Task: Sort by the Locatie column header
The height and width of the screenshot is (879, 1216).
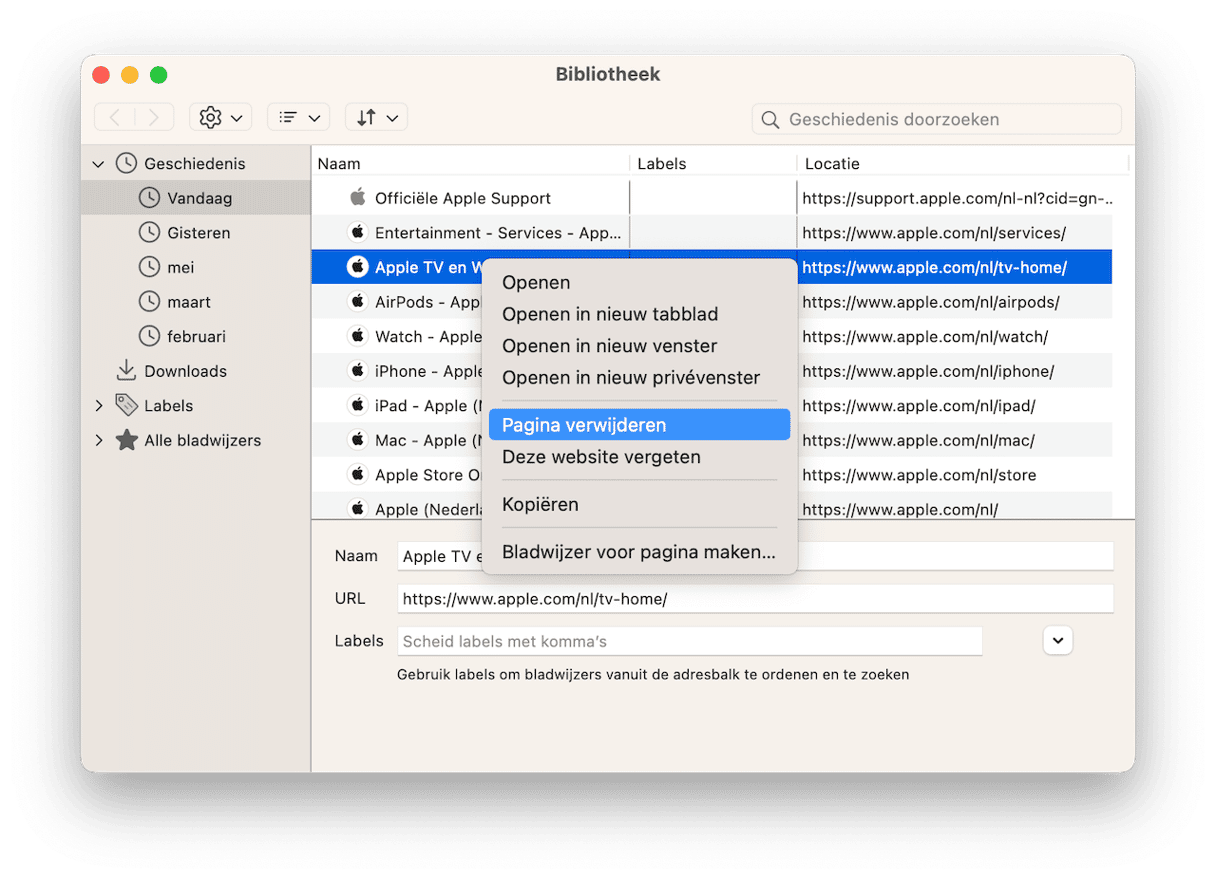Action: [962, 163]
